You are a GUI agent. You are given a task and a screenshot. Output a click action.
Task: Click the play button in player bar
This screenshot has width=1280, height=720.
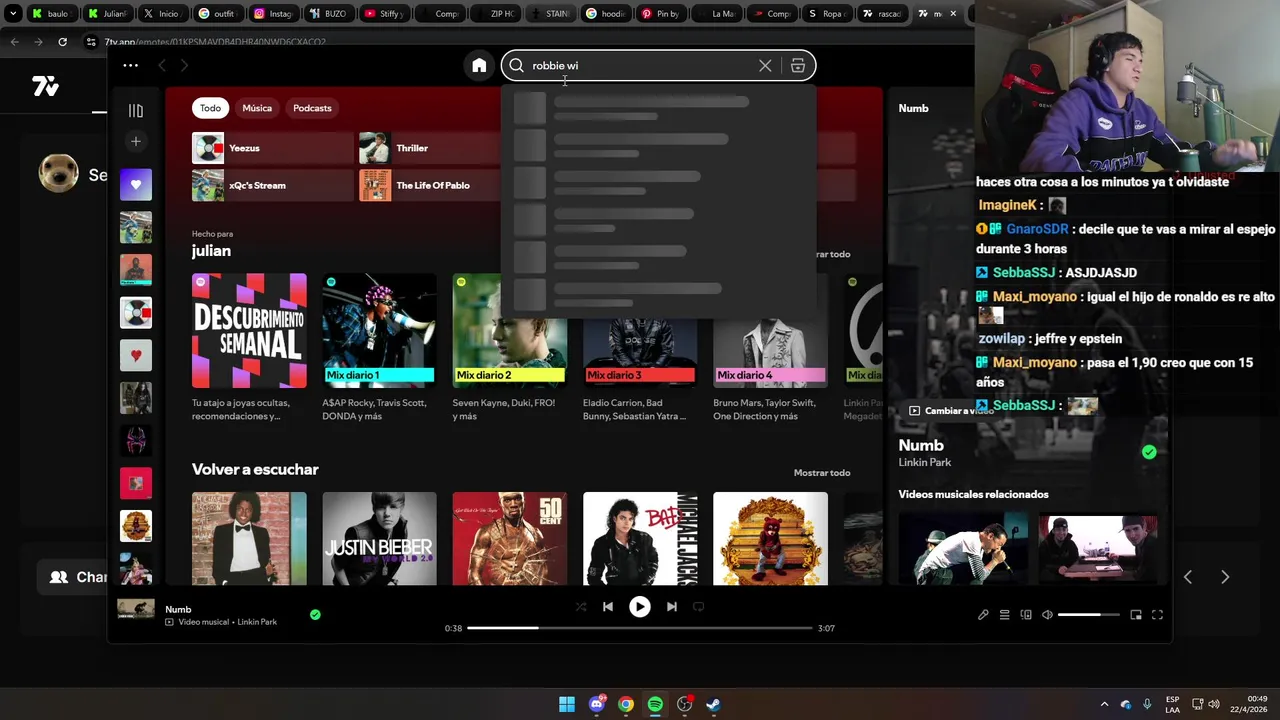click(x=639, y=607)
